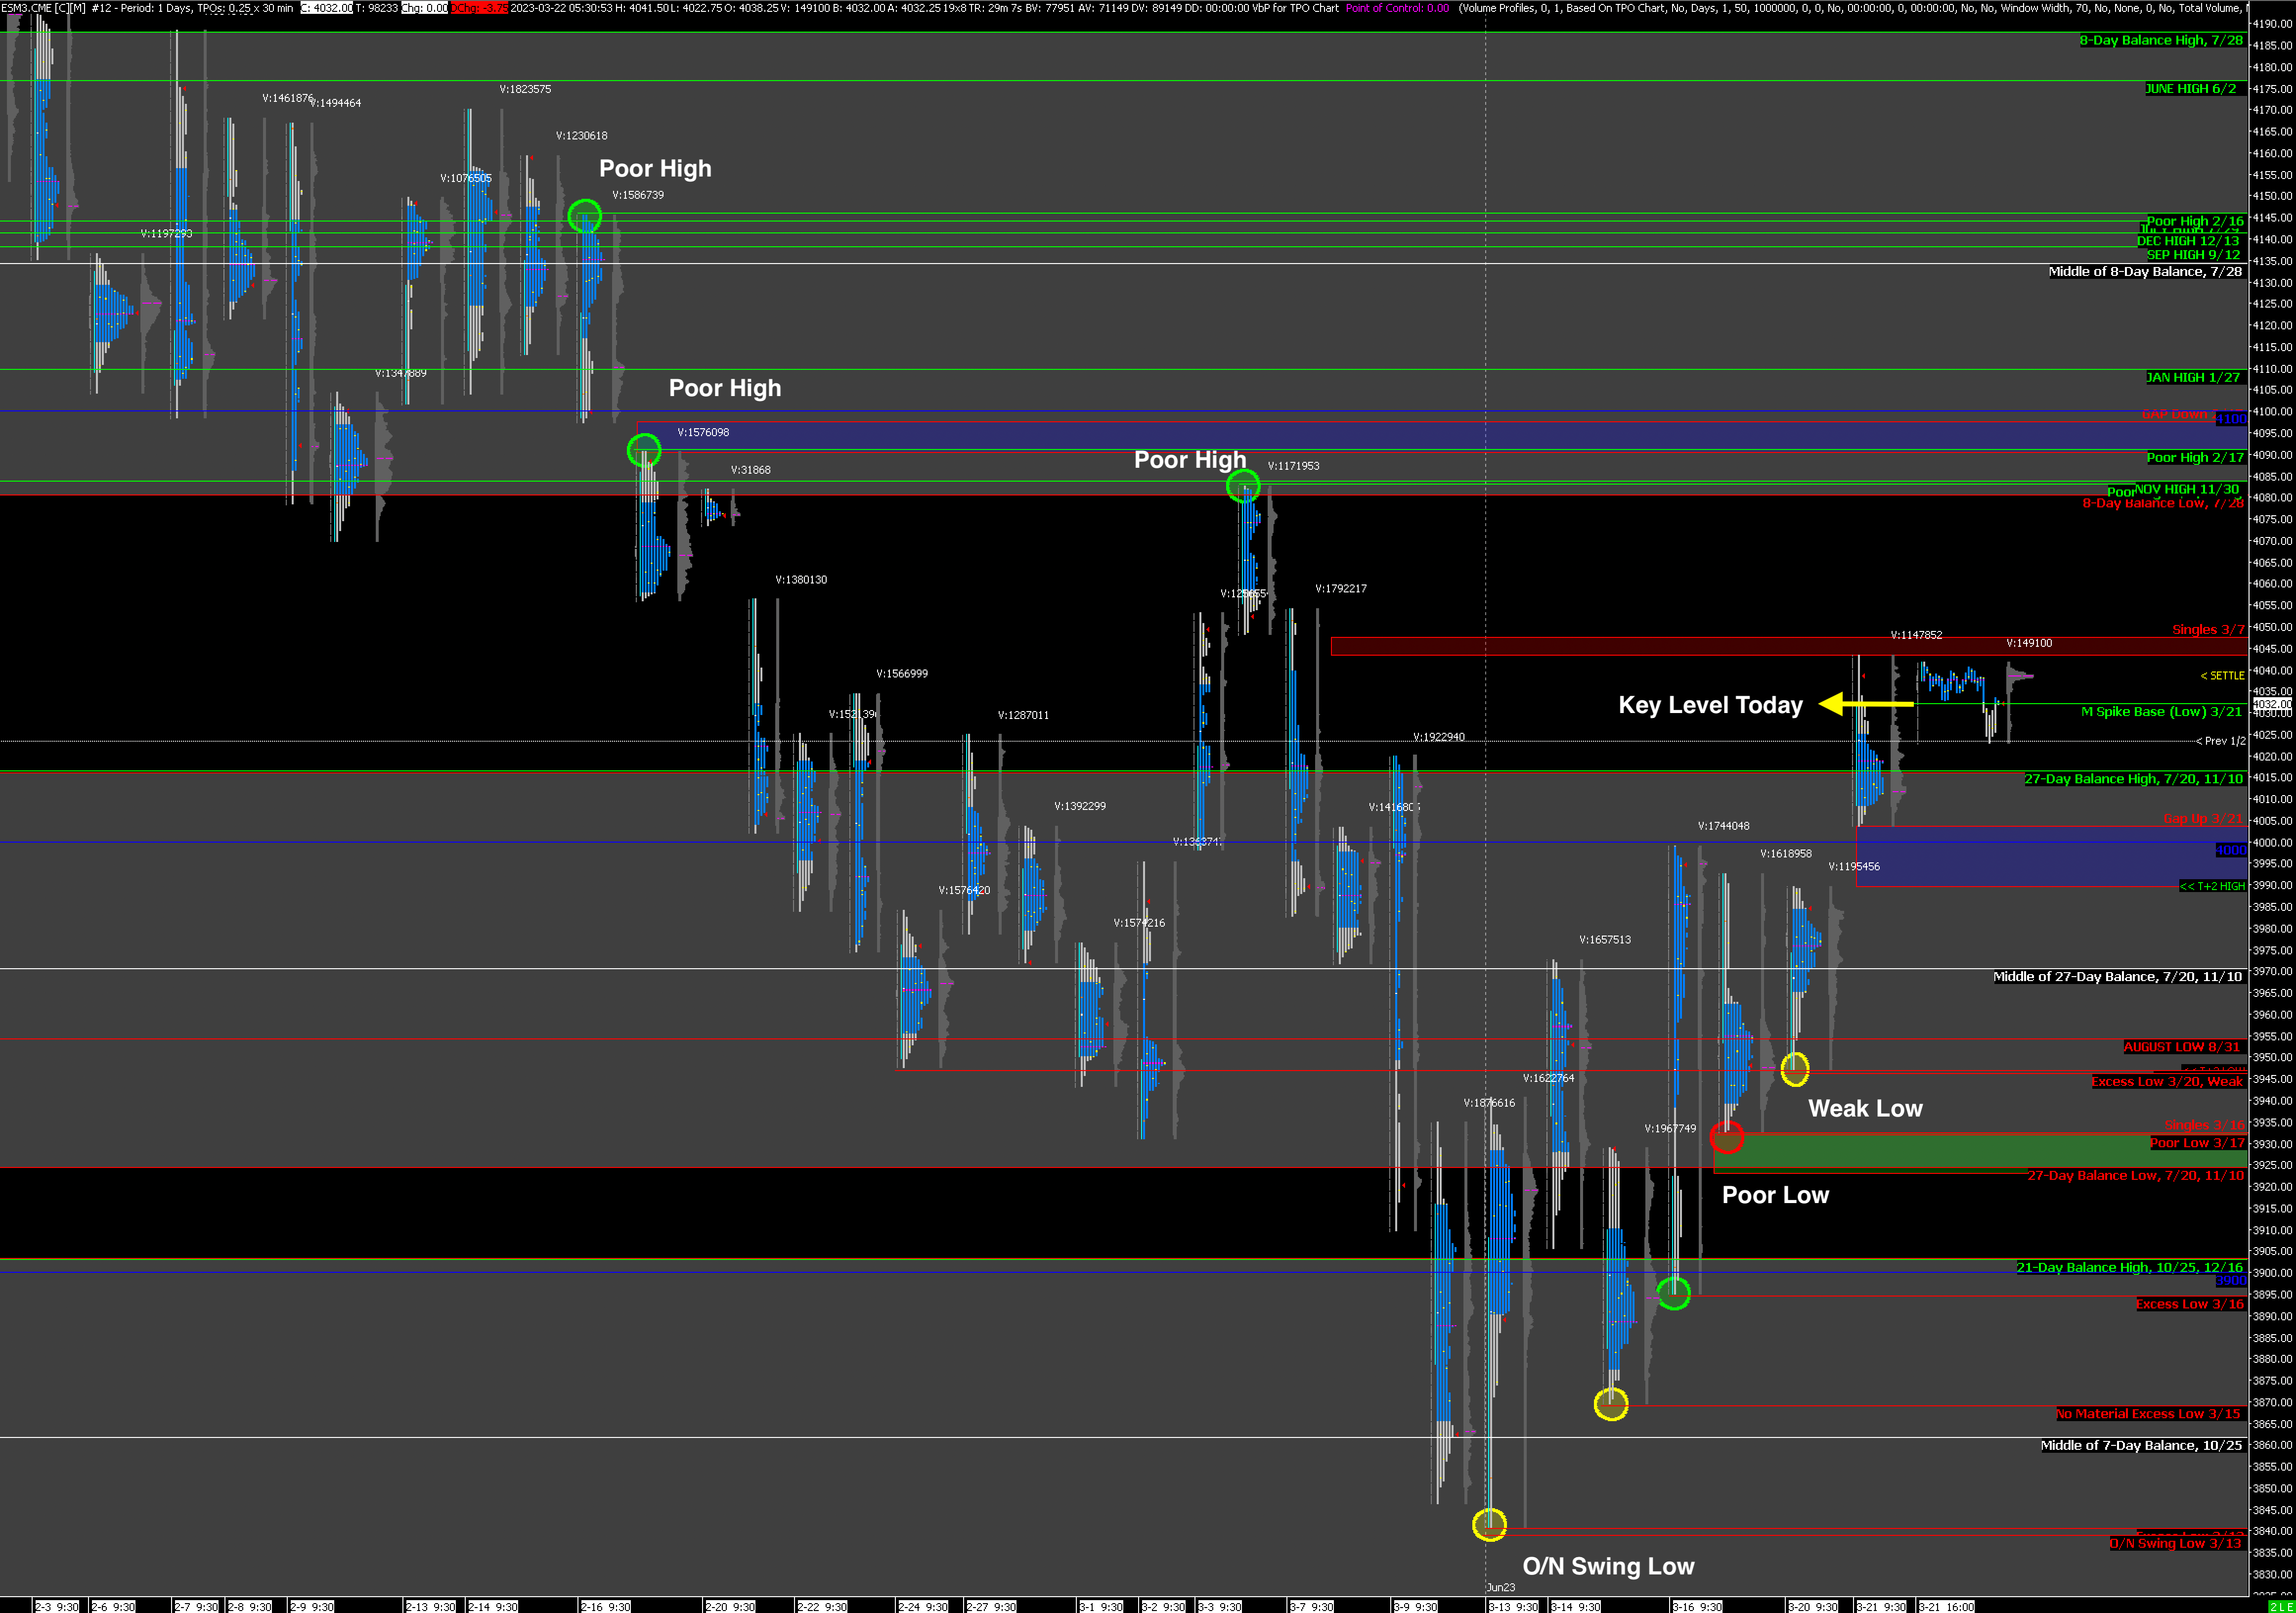2296x1613 pixels.
Task: Click yellow circle on No Material Excess Low line
Action: [1610, 1404]
